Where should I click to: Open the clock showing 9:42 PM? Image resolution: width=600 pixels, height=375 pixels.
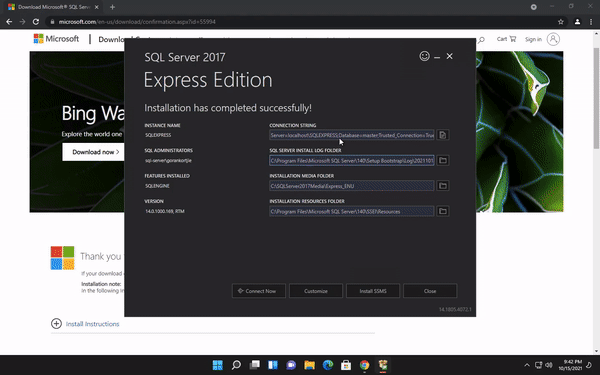coord(570,365)
